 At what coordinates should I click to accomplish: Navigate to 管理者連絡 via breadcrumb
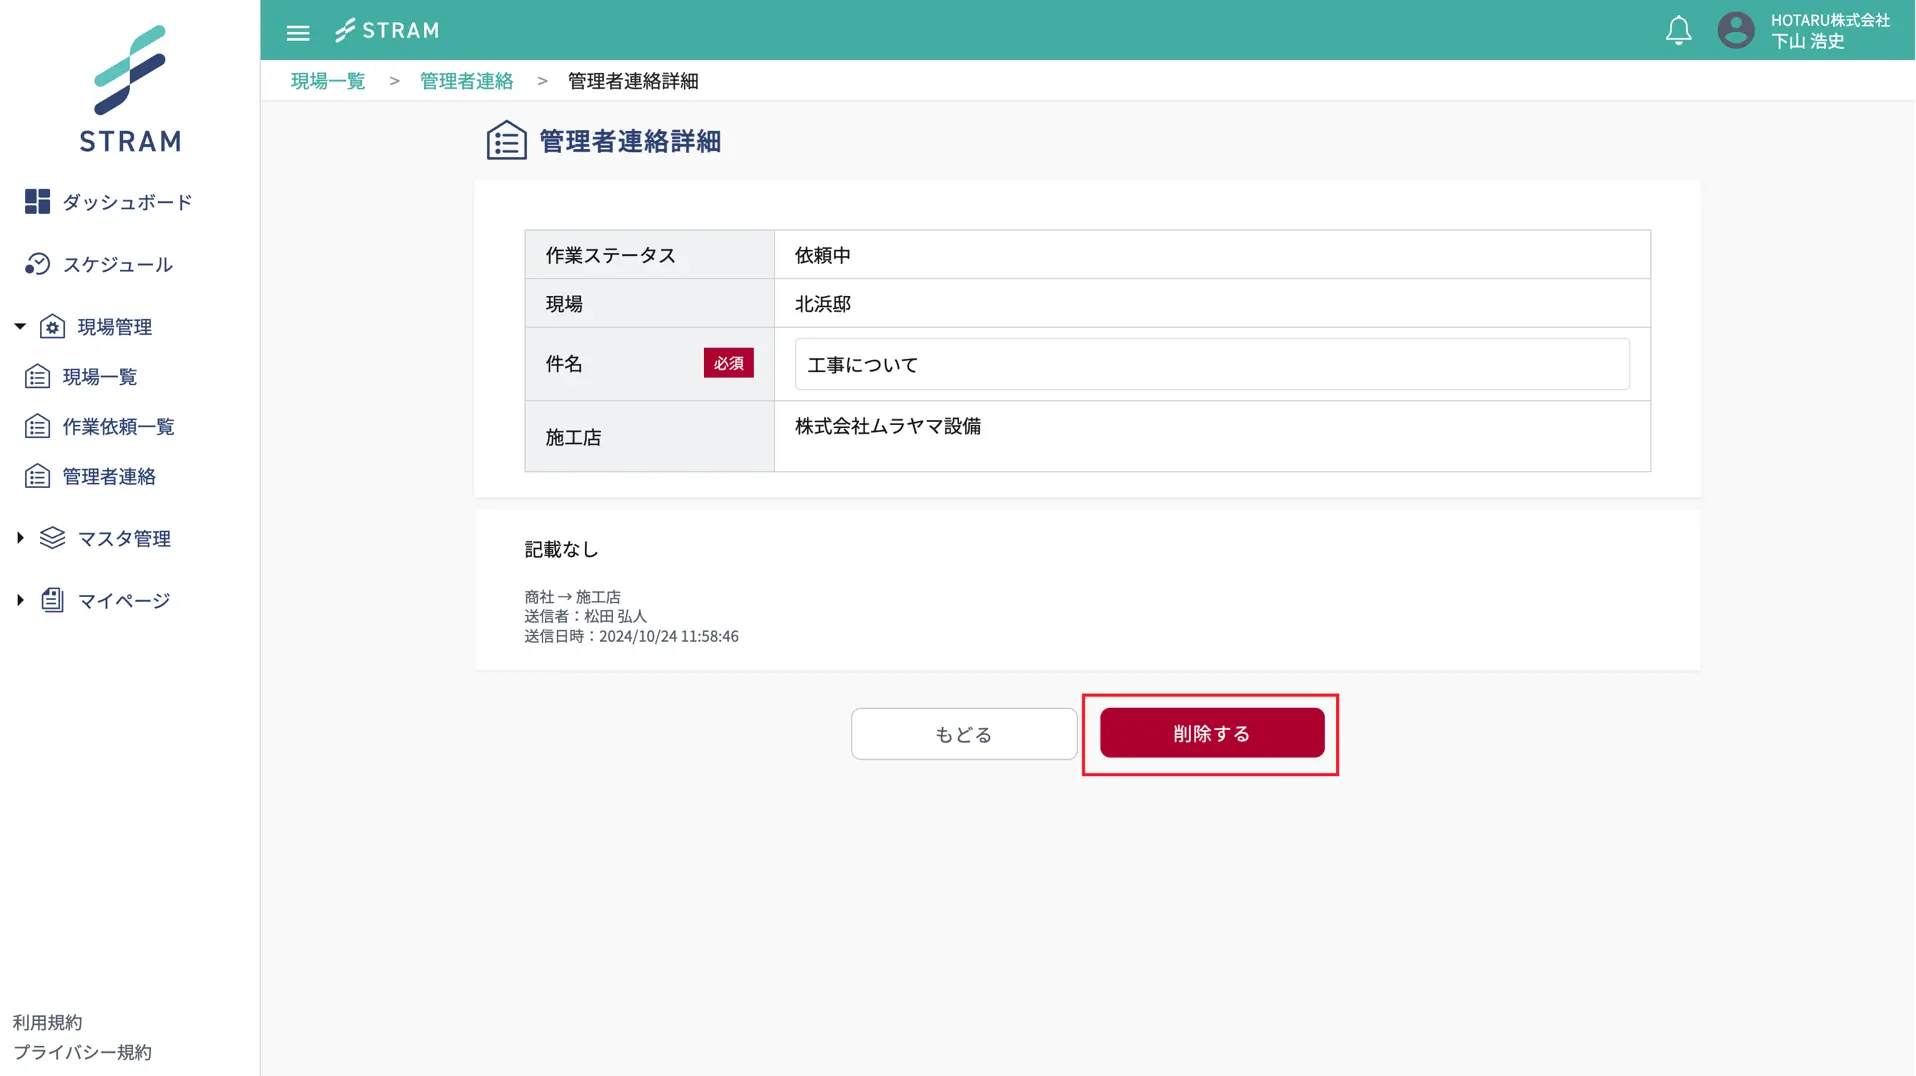[466, 80]
